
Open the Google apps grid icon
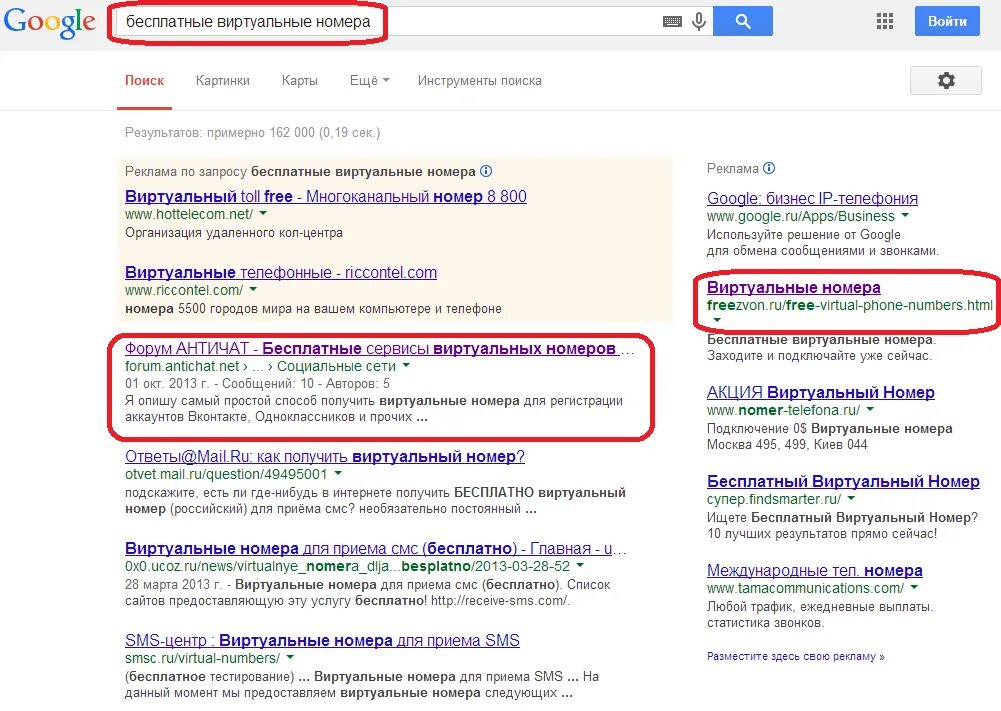point(885,21)
